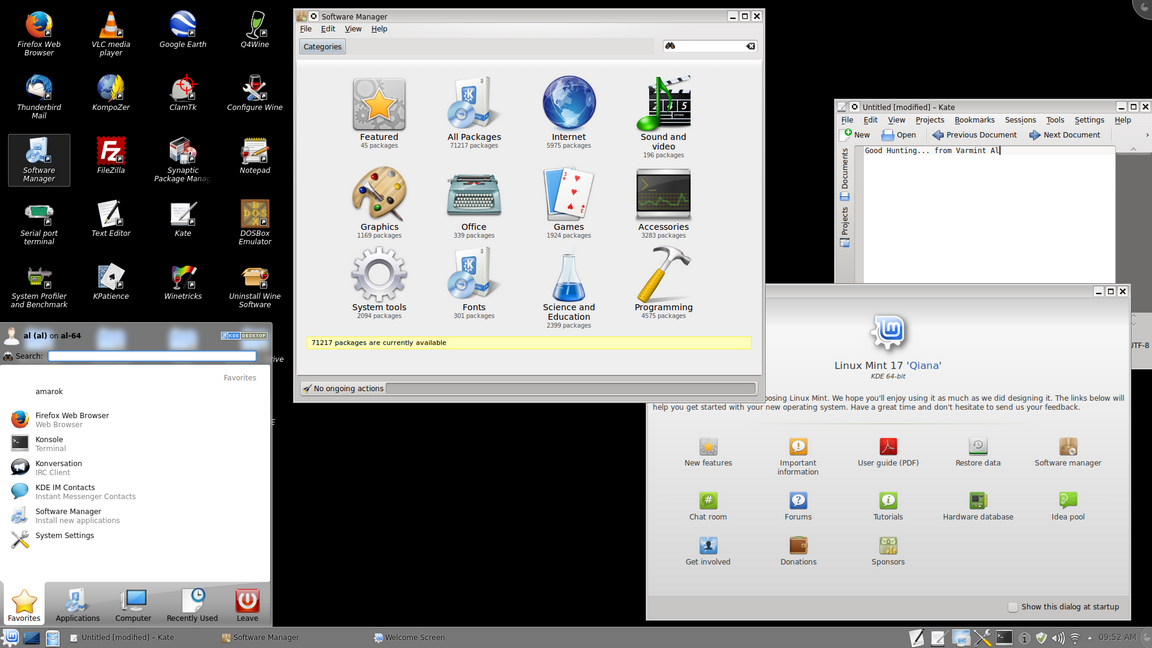Go to Previous Document in Kate
Screen dimensions: 1152x648
point(974,134)
